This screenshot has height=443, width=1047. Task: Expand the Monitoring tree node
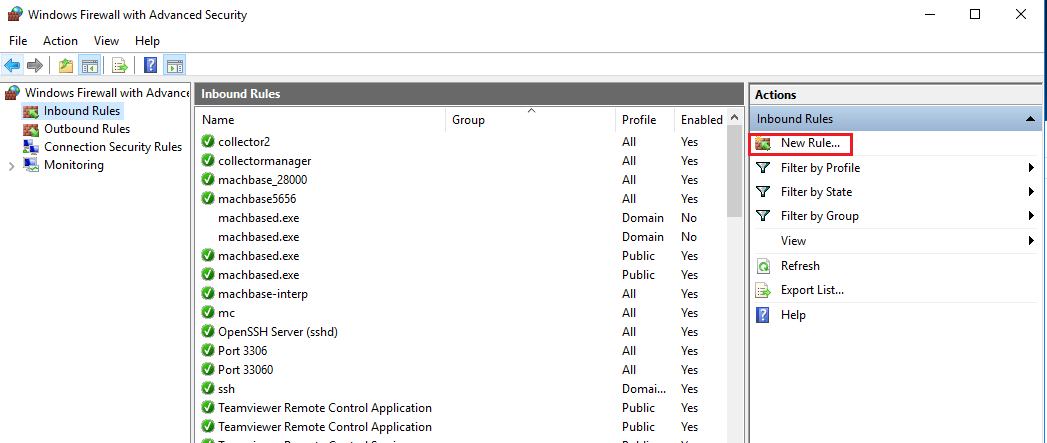coord(11,166)
